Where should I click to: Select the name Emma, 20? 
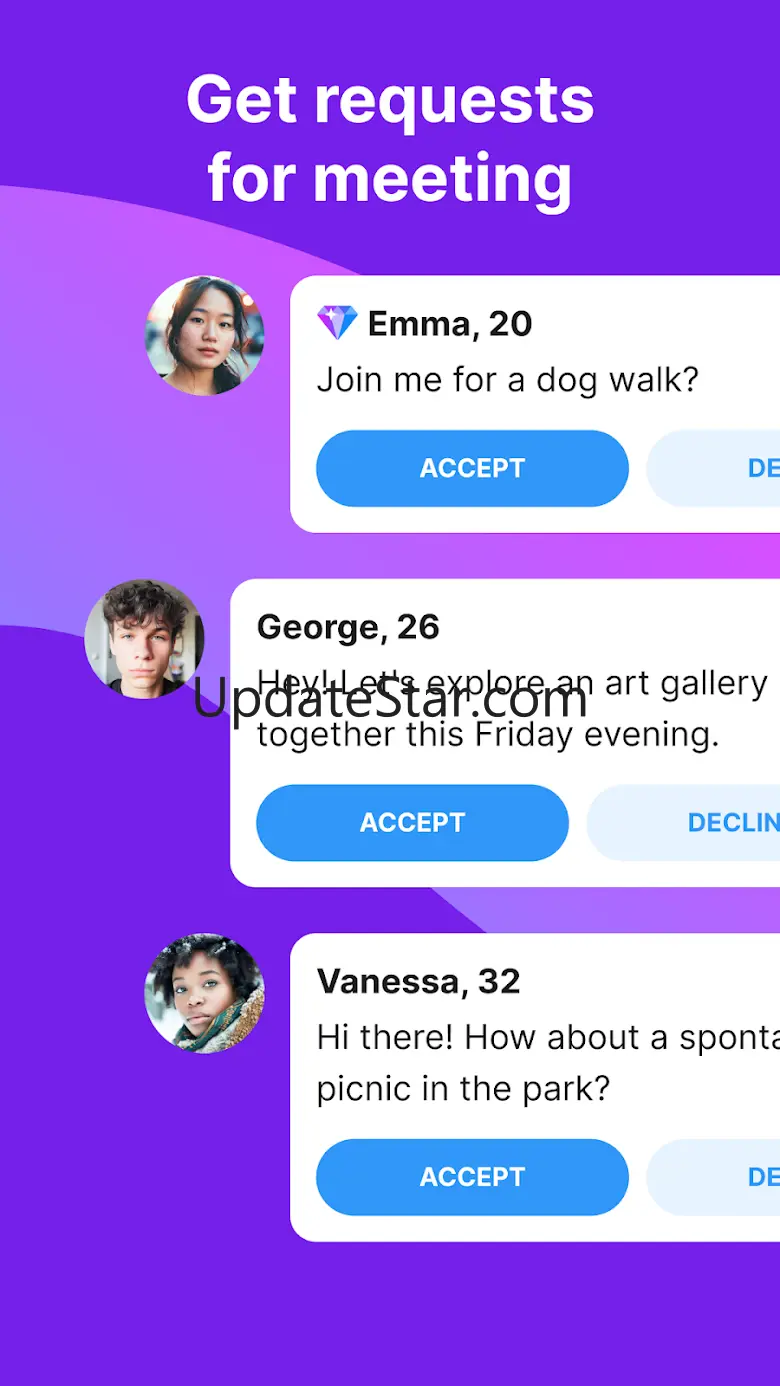[450, 324]
